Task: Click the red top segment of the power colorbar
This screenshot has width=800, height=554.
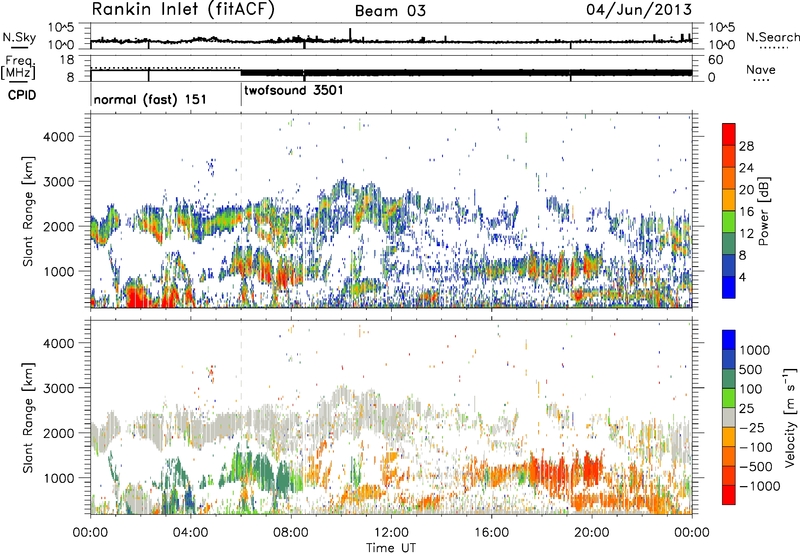Action: pyautogui.click(x=729, y=135)
